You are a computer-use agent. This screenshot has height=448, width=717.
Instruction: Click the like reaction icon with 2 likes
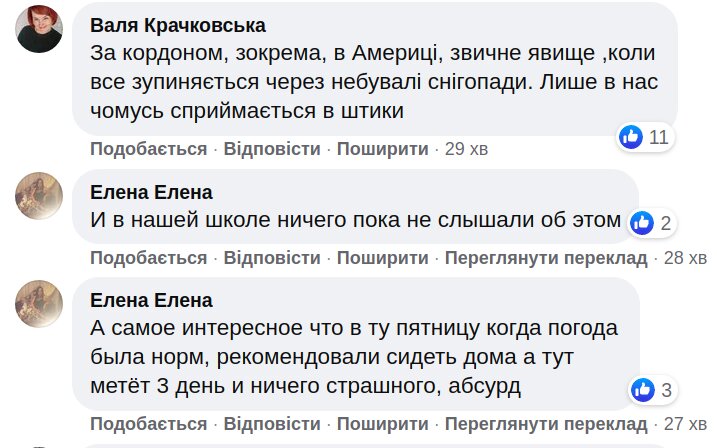point(642,223)
